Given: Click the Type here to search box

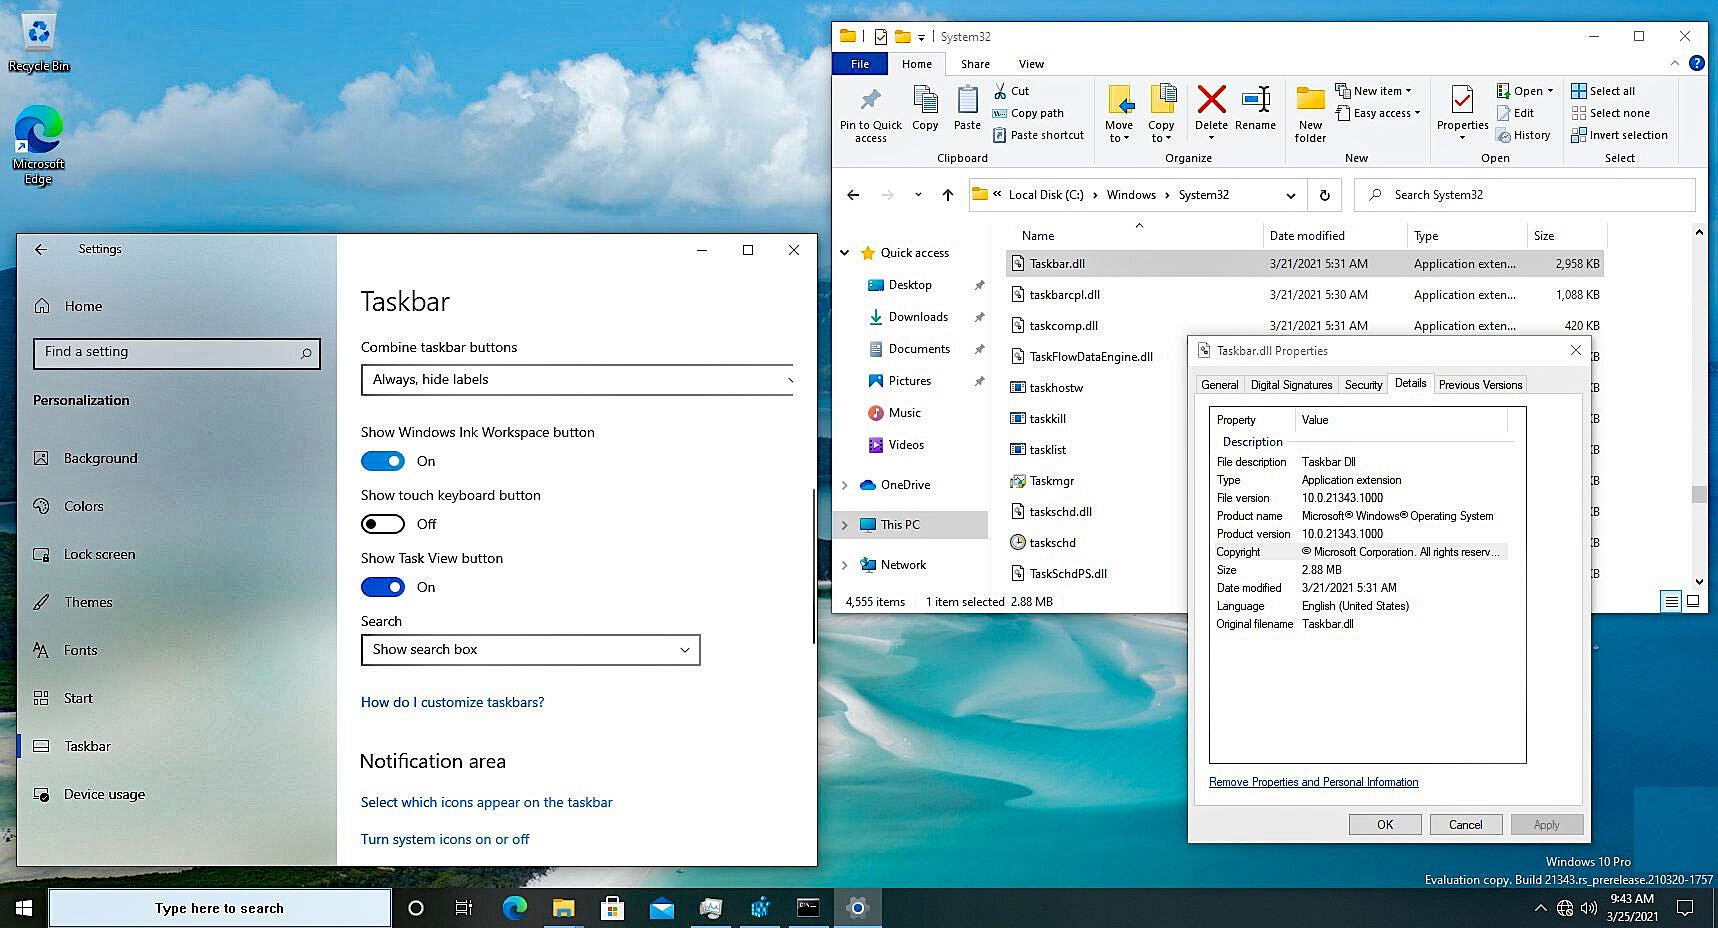Looking at the screenshot, I should (219, 908).
